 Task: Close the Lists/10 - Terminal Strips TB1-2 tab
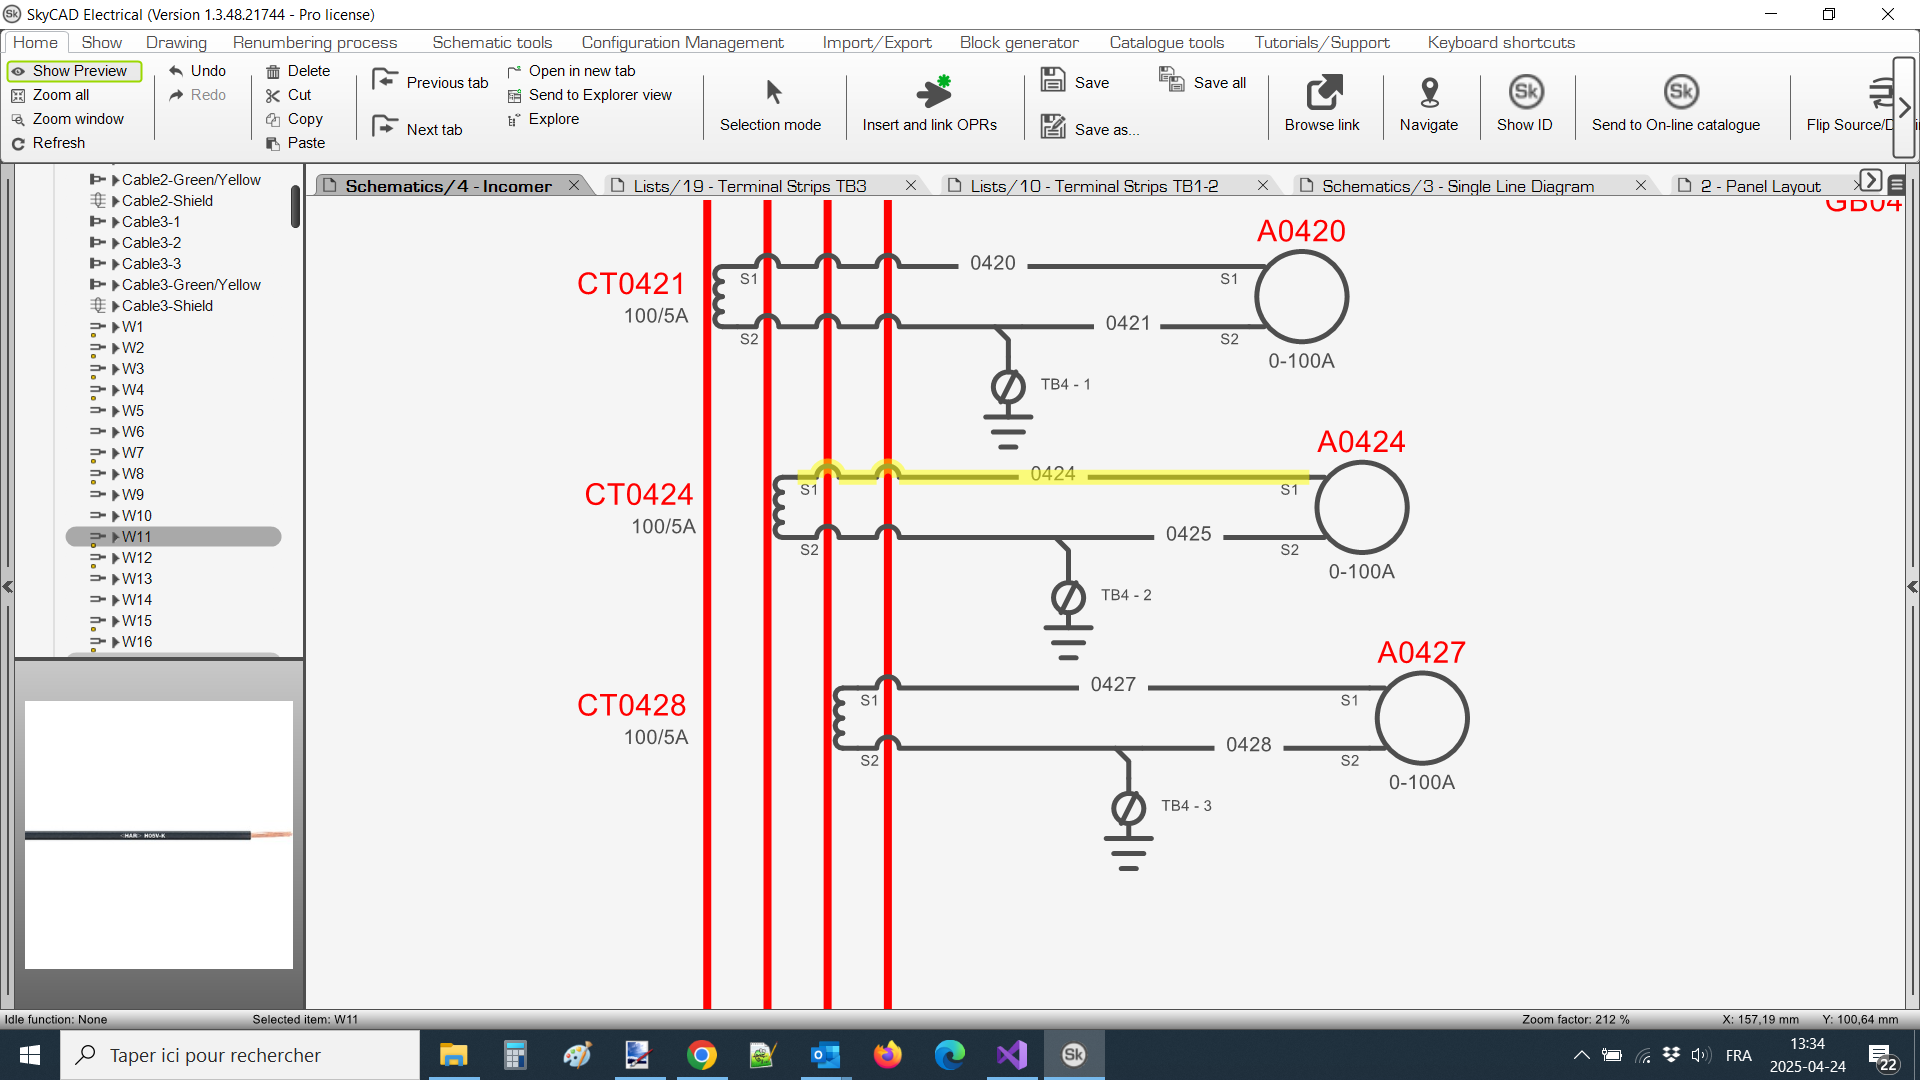pos(1263,185)
